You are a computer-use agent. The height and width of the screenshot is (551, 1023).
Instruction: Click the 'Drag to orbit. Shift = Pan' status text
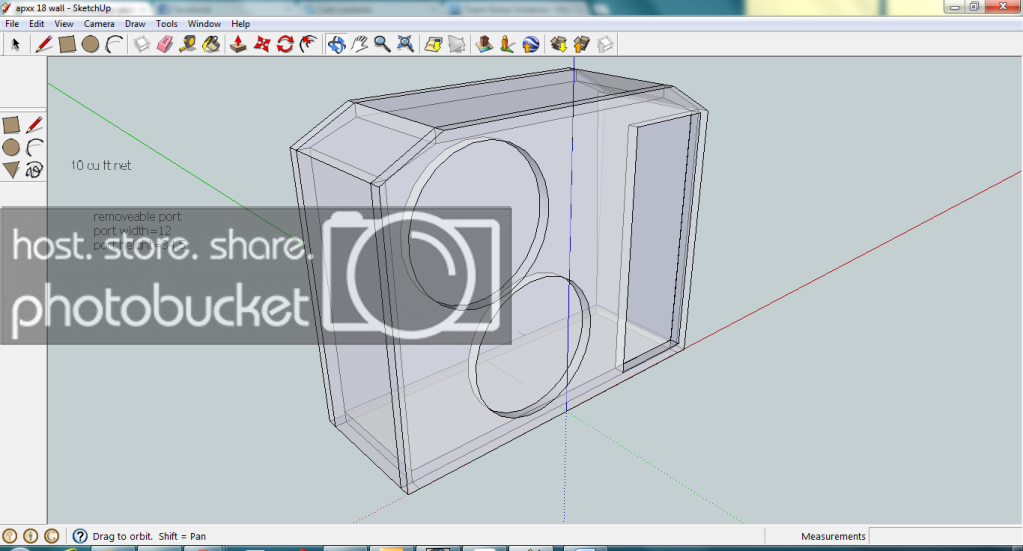(x=149, y=536)
